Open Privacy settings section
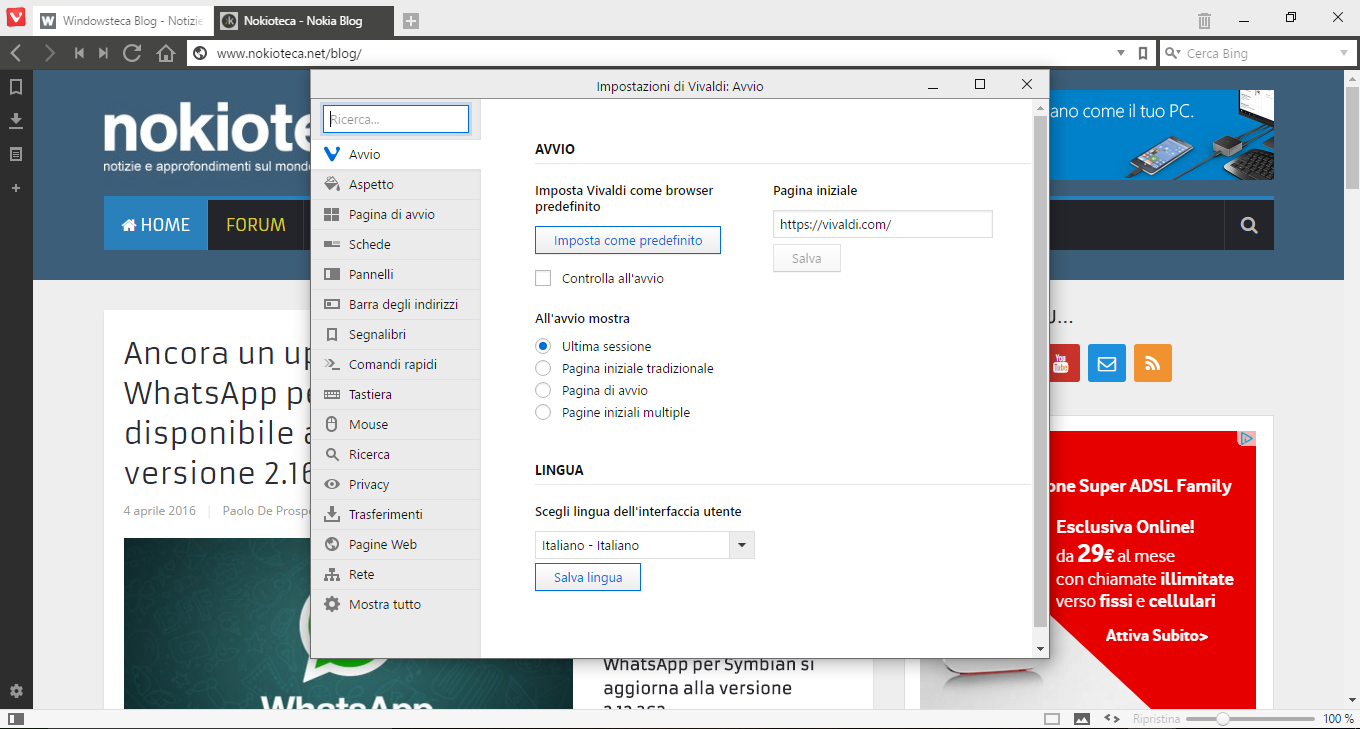Image resolution: width=1360 pixels, height=729 pixels. [x=396, y=484]
